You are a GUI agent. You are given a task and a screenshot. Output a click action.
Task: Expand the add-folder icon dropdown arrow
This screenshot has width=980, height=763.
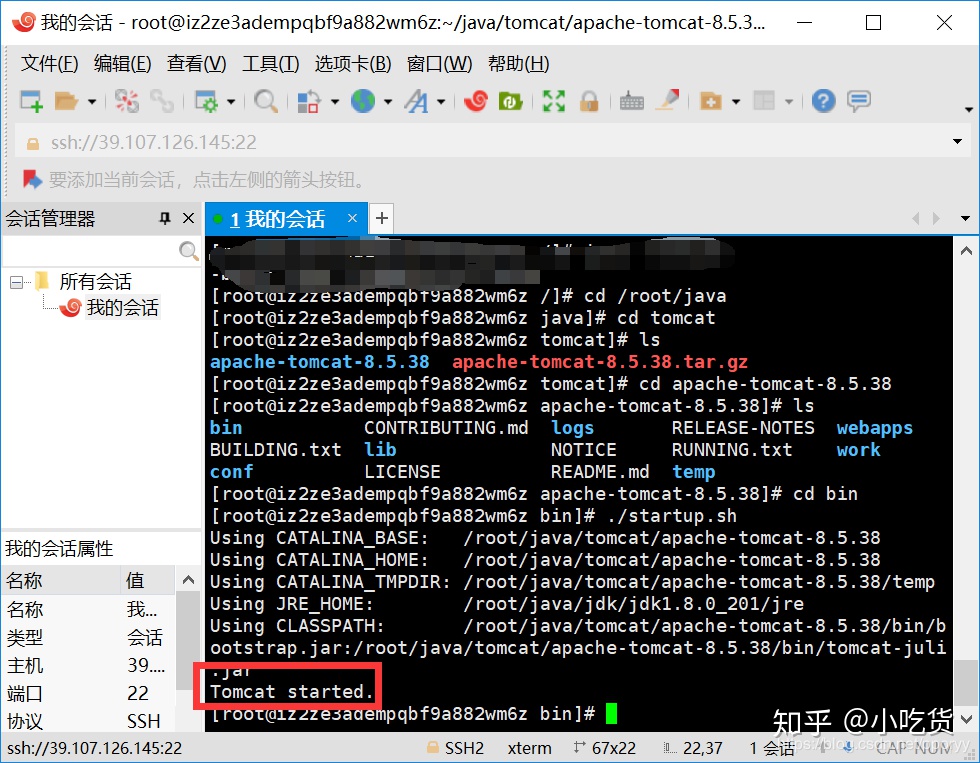point(736,101)
